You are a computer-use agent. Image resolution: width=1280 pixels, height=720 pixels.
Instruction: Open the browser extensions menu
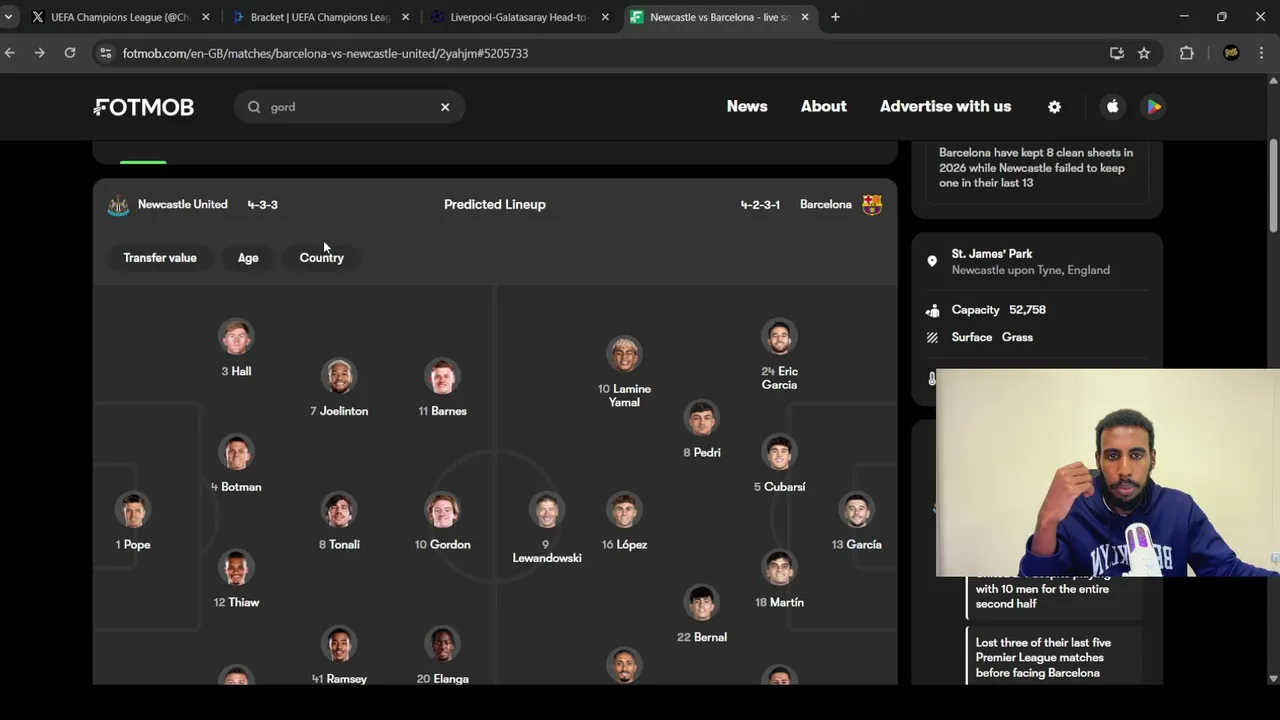[x=1187, y=53]
